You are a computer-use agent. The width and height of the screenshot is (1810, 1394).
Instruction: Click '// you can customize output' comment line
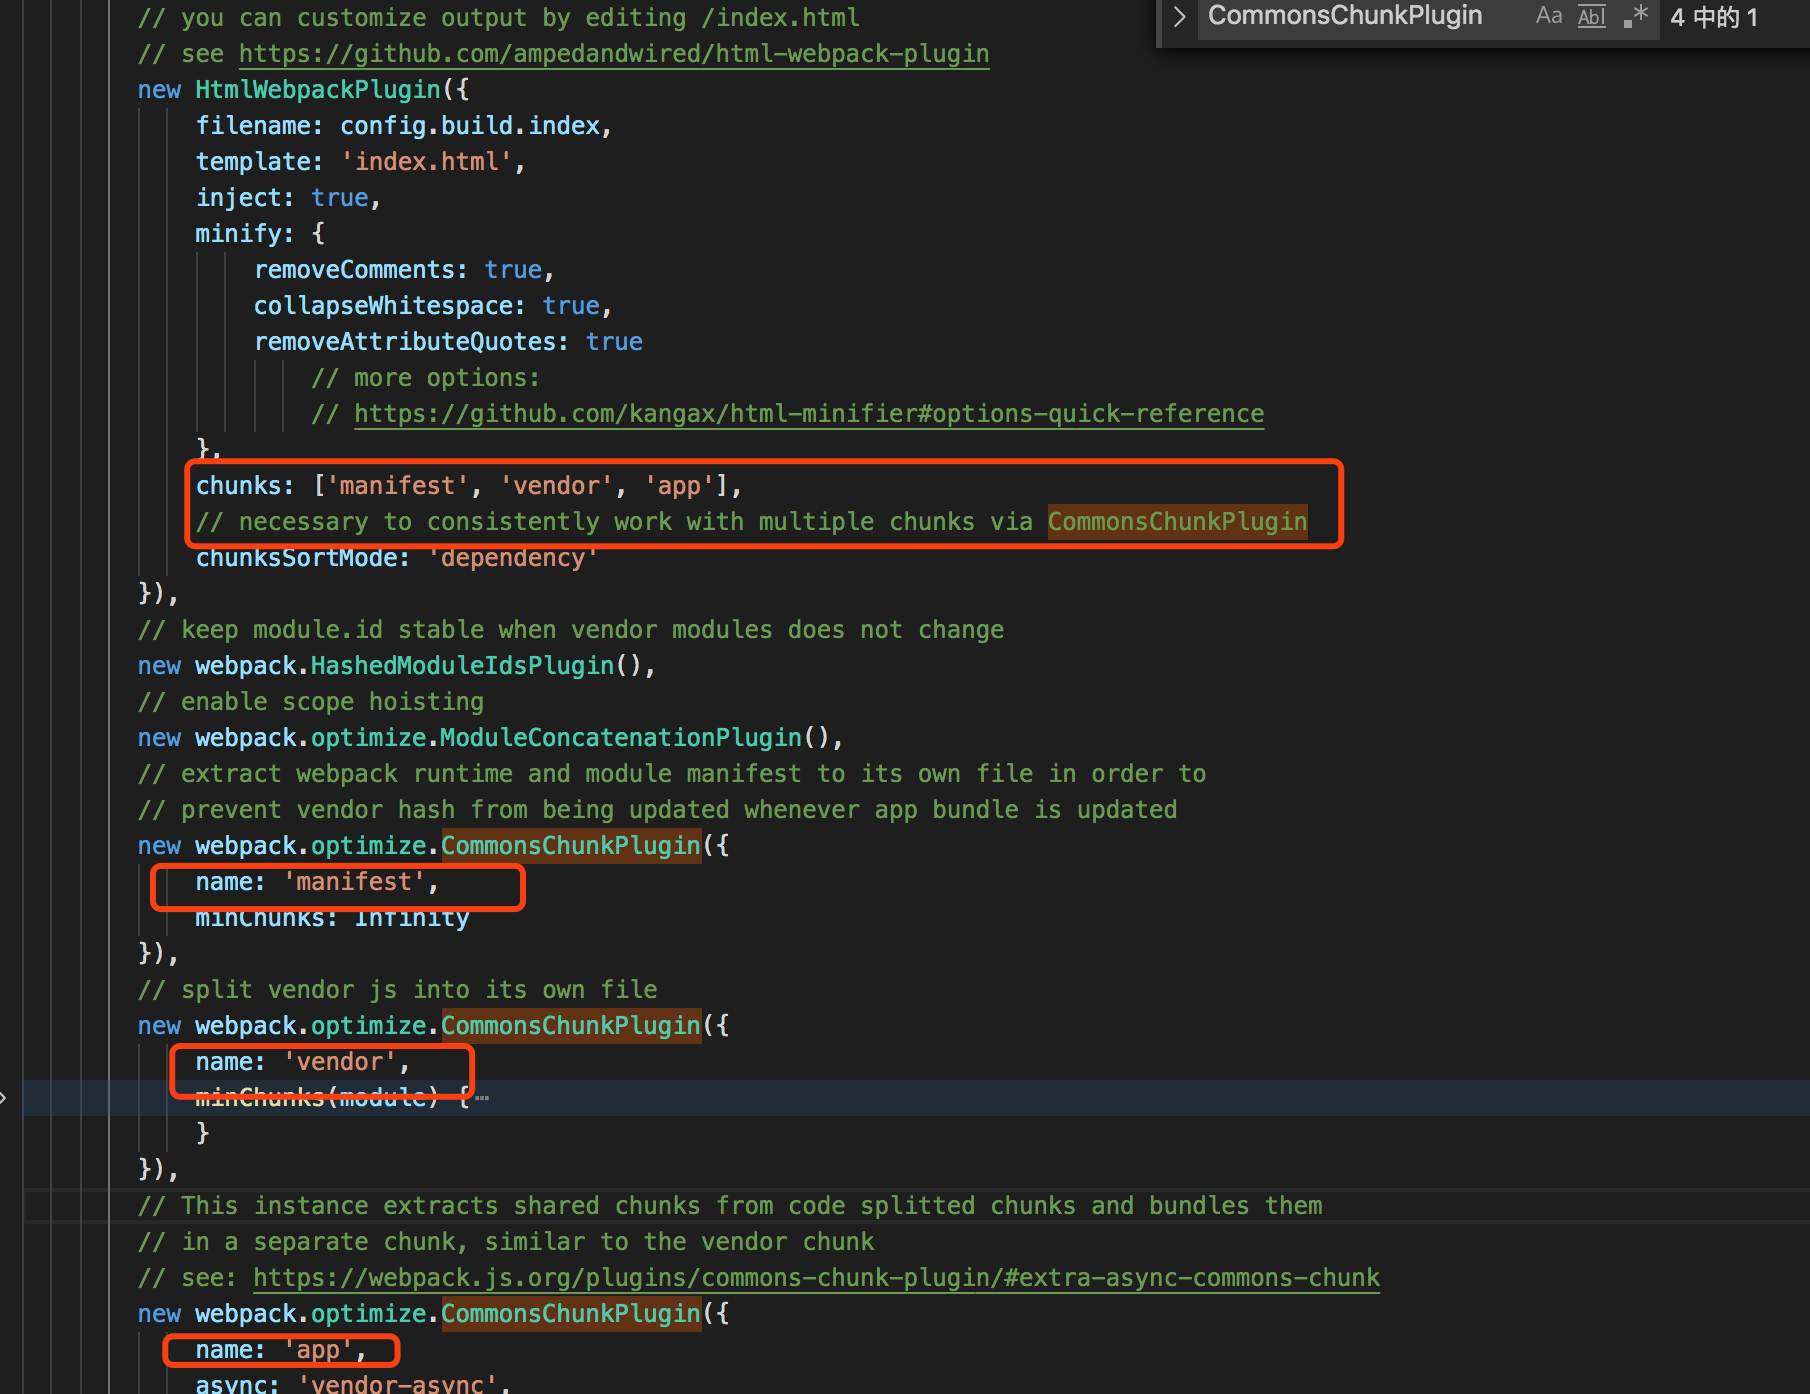tap(499, 18)
